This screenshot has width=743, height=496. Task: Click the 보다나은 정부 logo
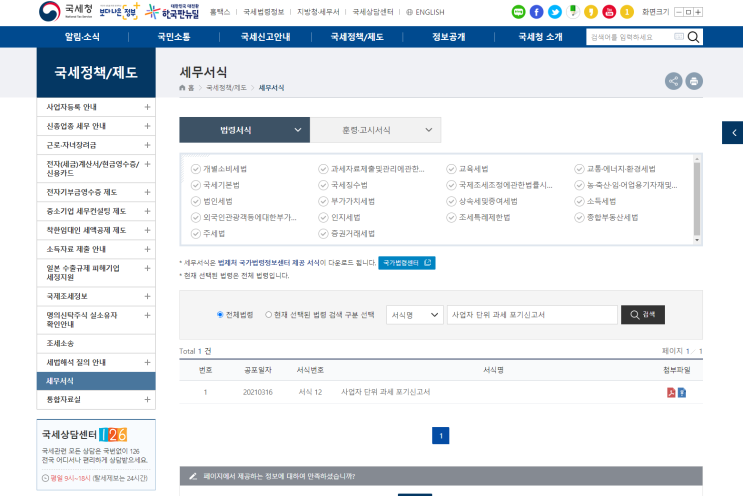[x=119, y=11]
